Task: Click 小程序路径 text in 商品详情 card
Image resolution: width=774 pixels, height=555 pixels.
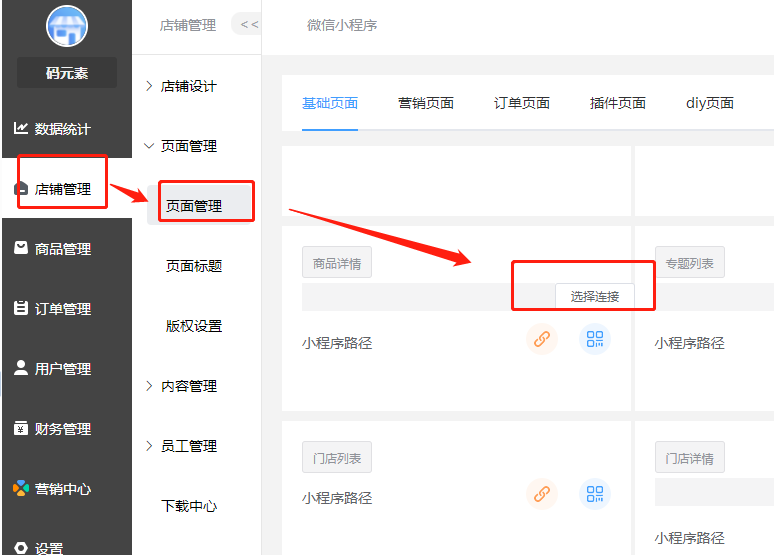Action: point(337,343)
